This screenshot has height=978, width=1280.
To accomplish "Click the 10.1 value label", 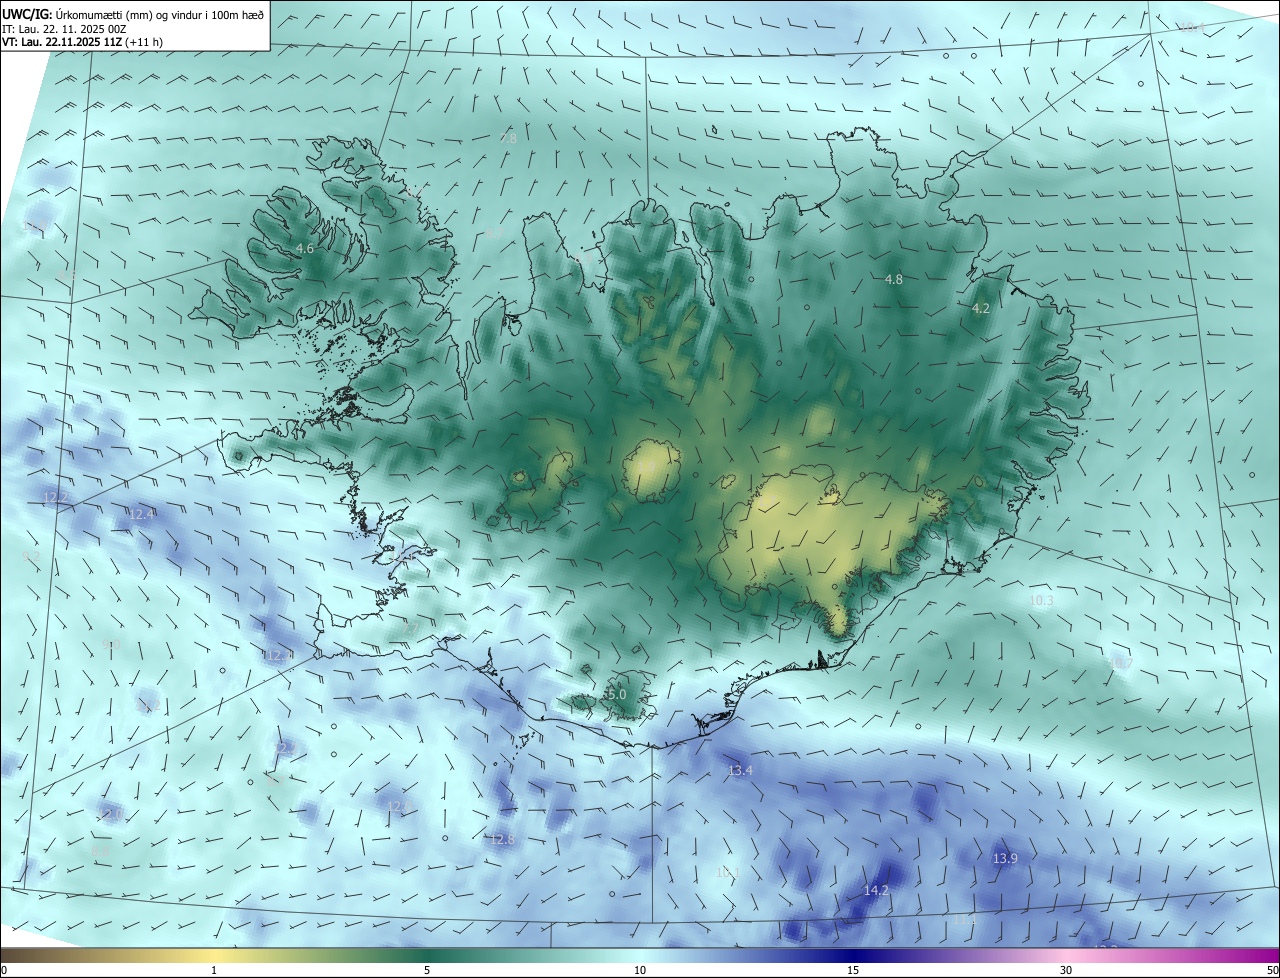I will 727,873.
